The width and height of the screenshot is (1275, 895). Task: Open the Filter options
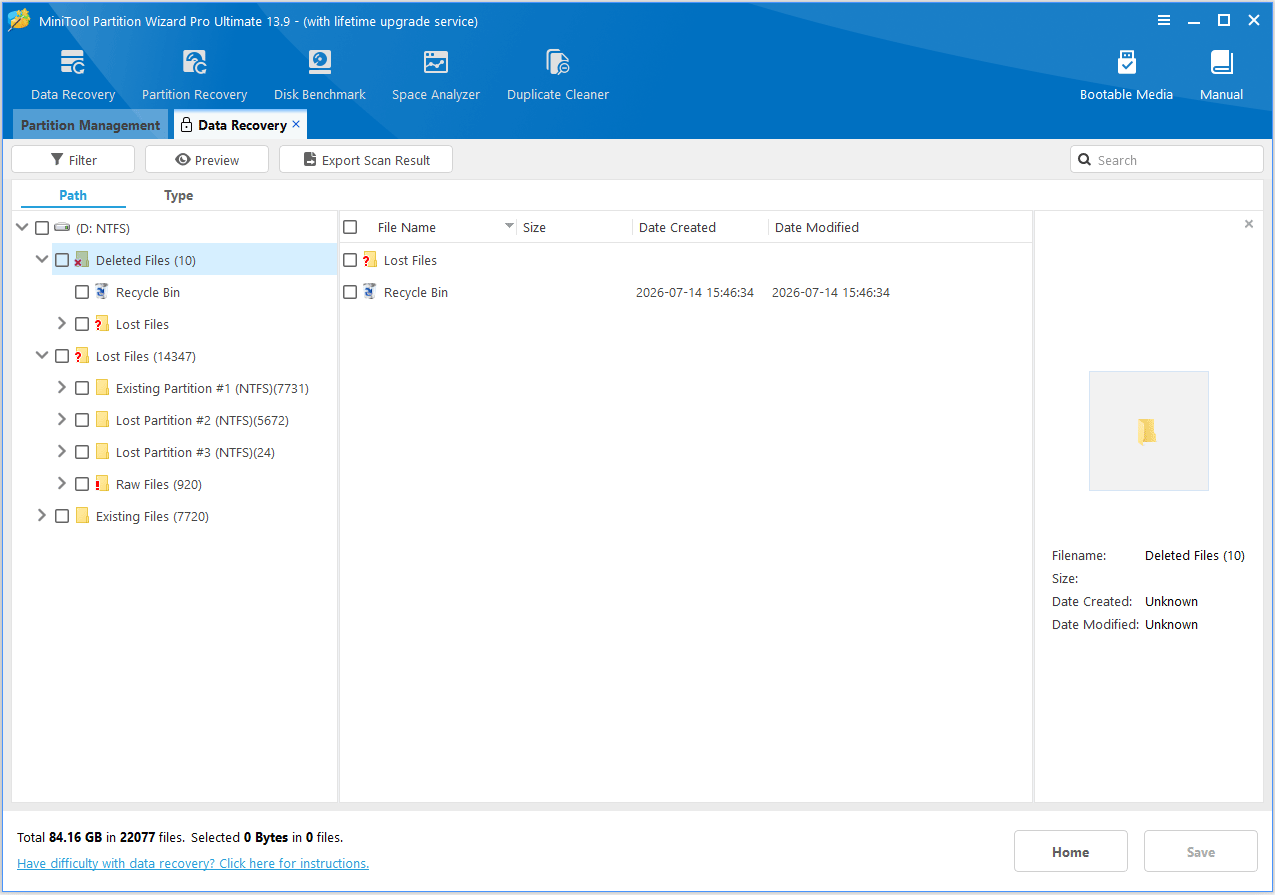[x=73, y=160]
